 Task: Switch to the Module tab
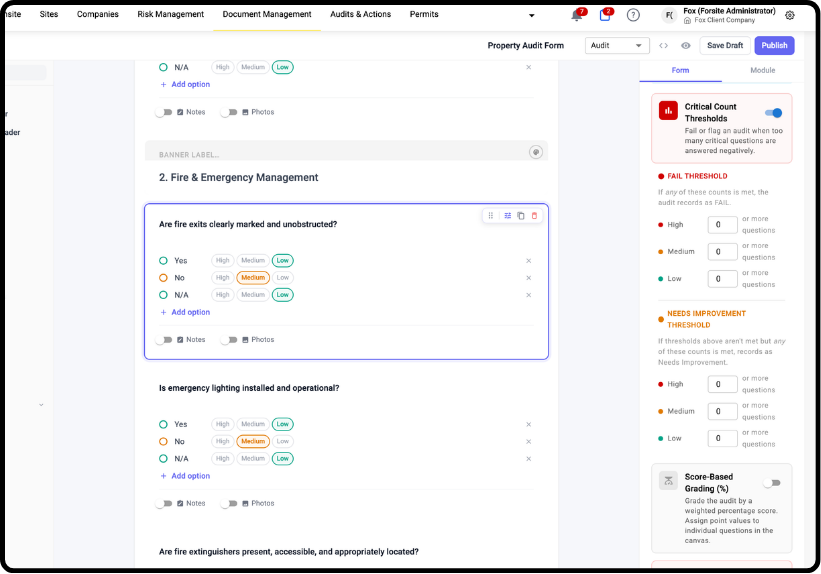pos(762,70)
